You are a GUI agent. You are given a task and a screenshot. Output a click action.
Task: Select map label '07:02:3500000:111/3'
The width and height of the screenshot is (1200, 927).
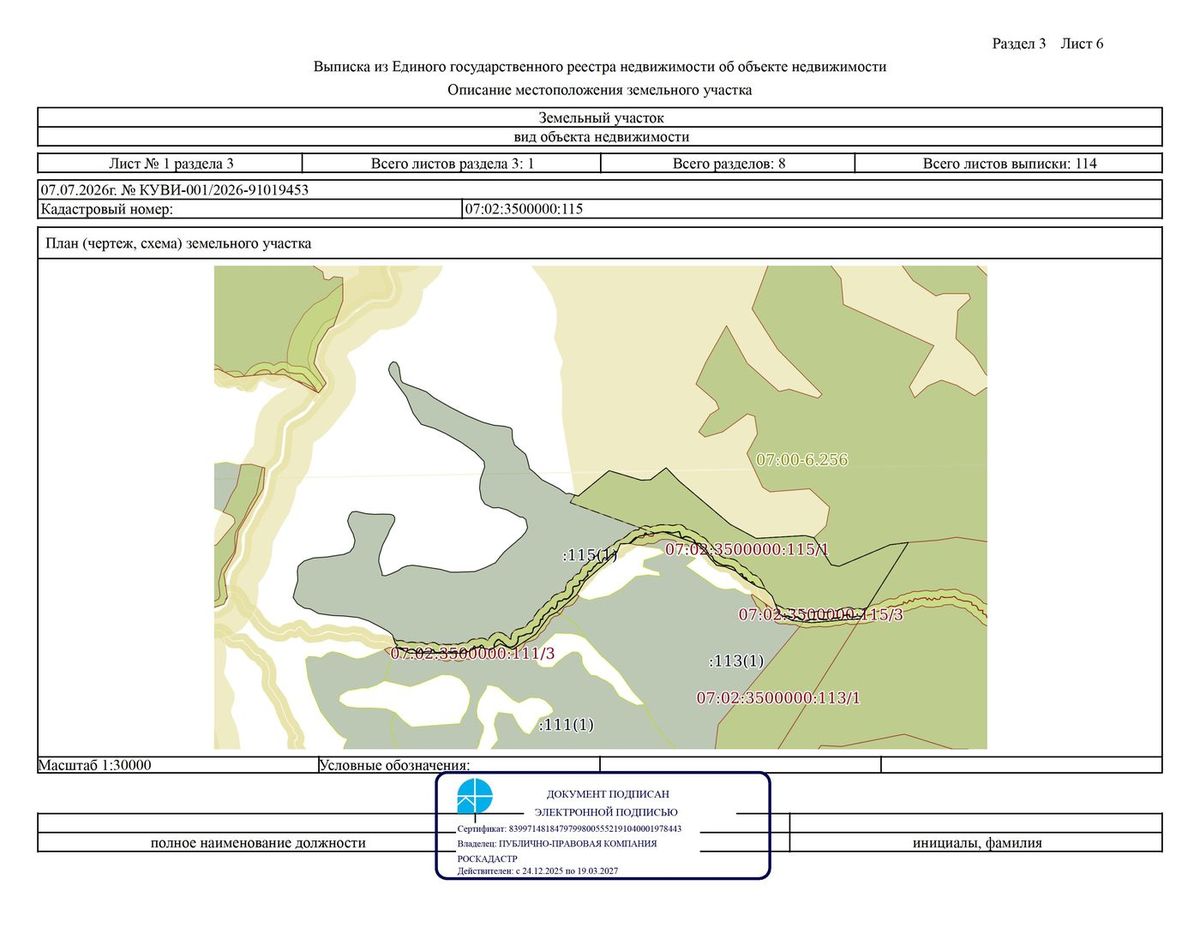[x=472, y=653]
